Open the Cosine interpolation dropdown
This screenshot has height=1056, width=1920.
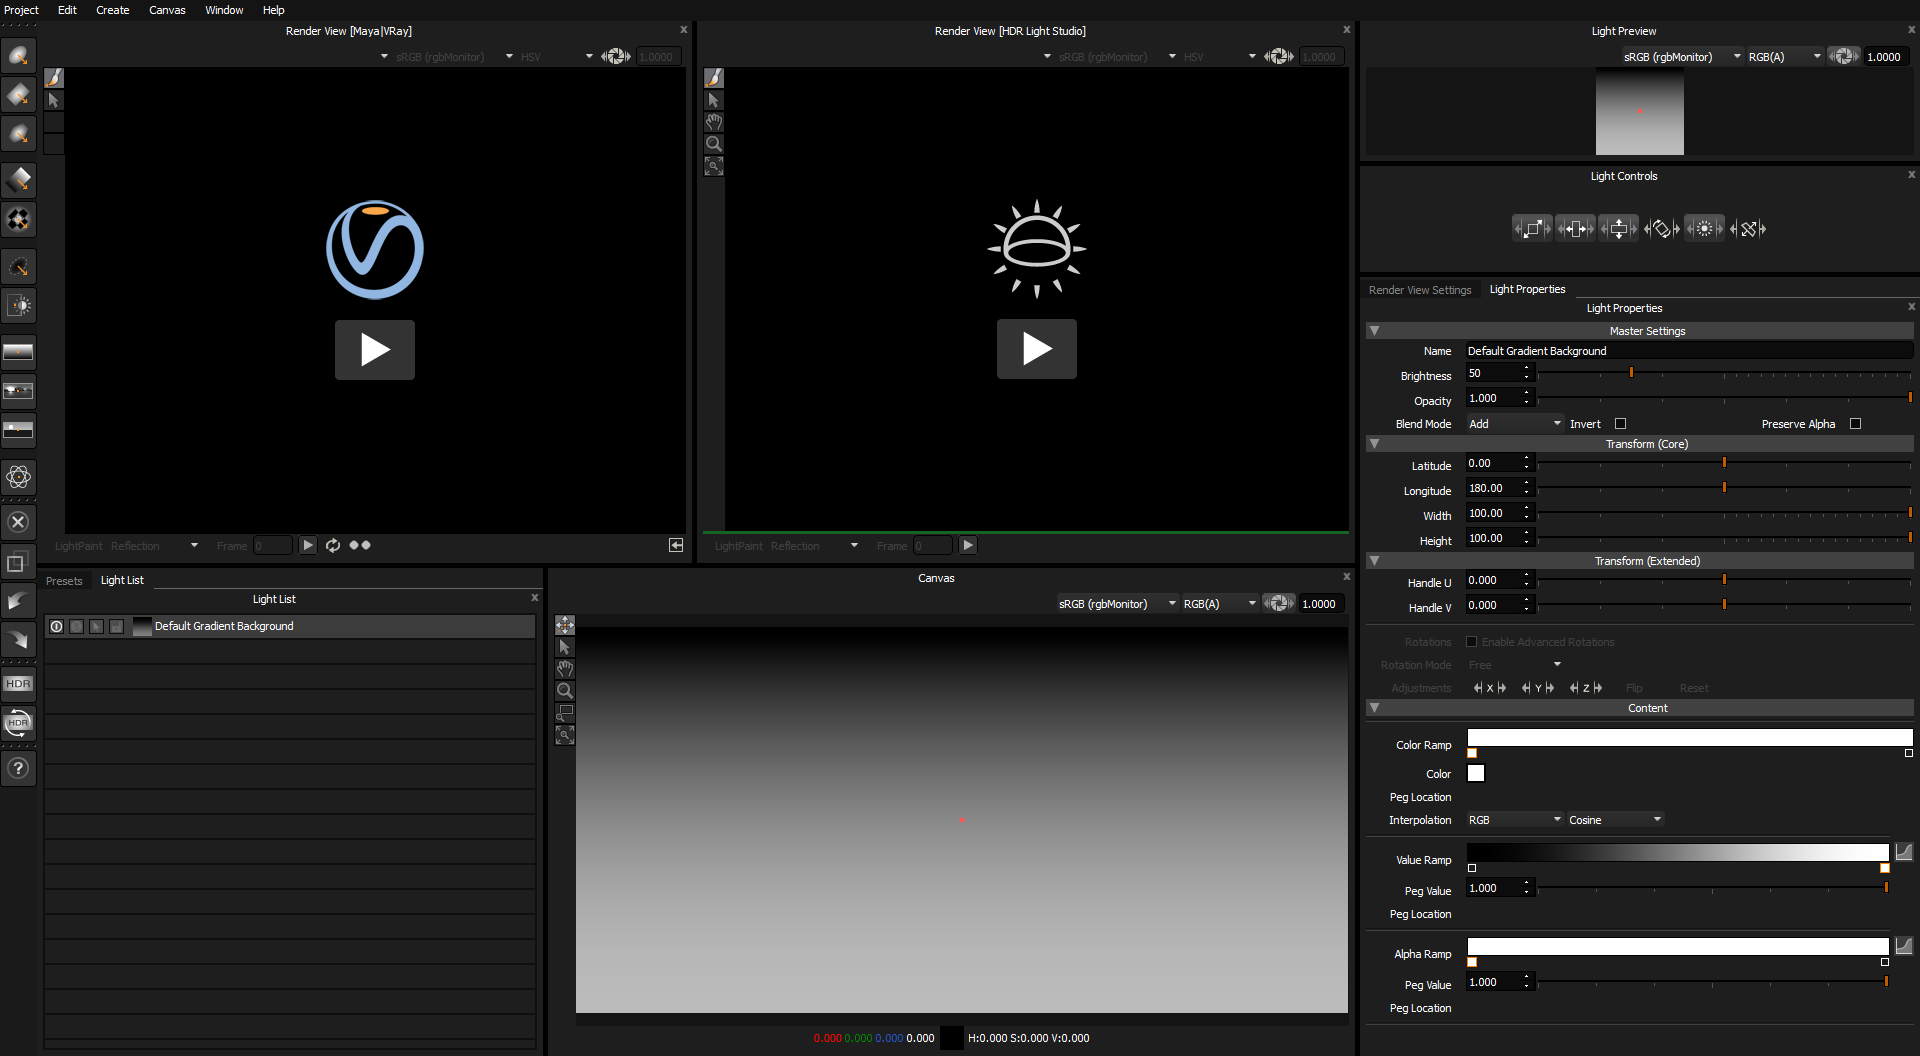coord(1615,820)
